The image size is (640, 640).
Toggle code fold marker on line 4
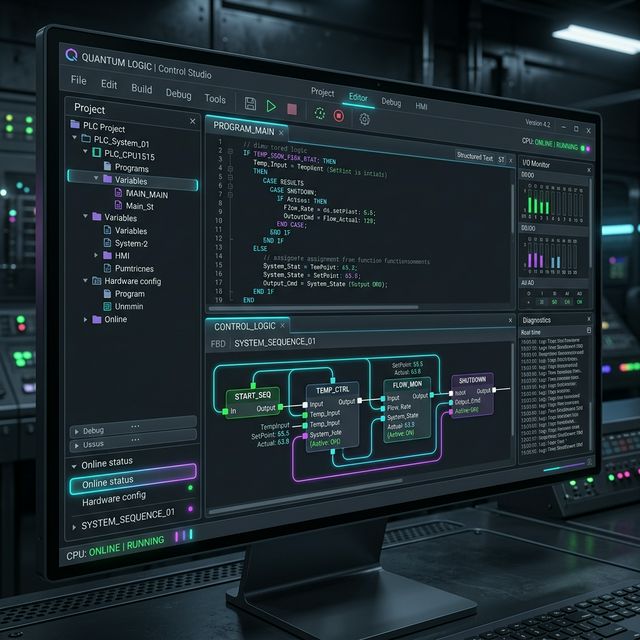230,169
